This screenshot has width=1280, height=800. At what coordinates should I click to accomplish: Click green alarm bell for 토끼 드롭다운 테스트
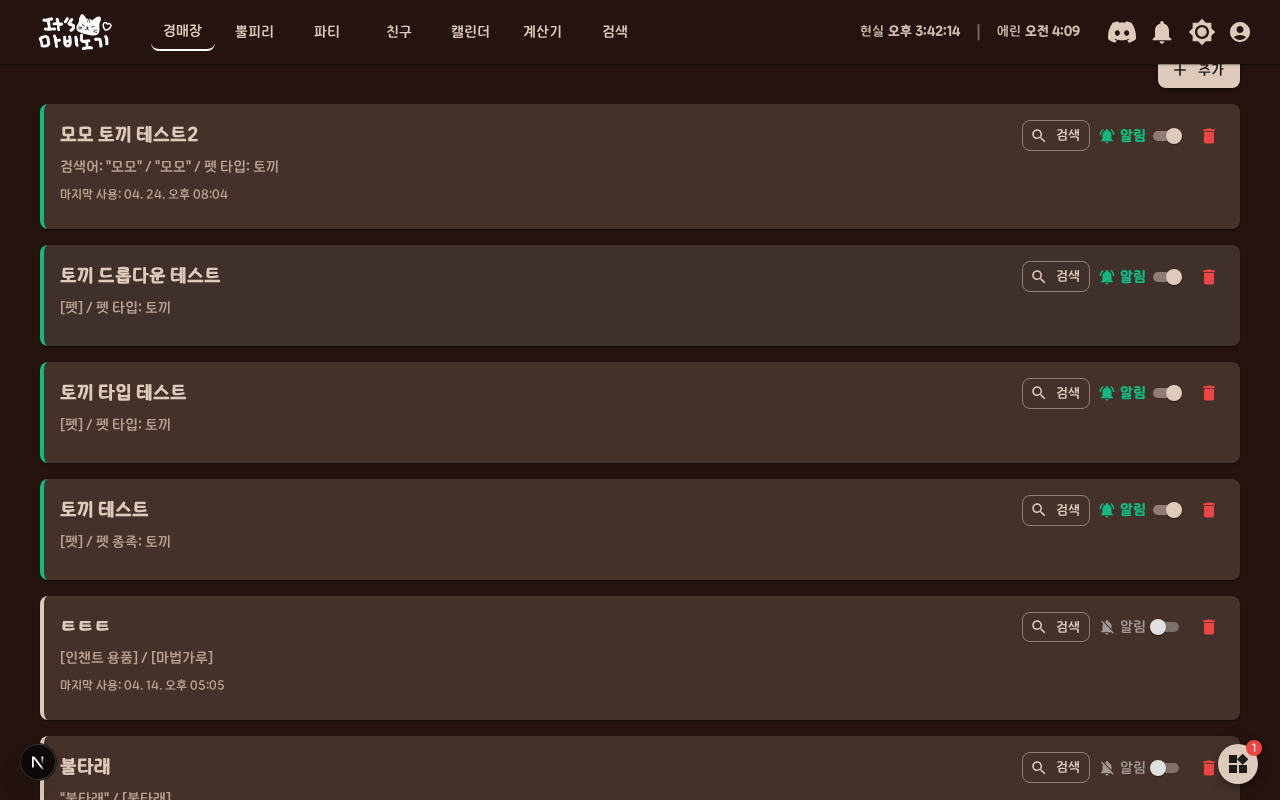pyautogui.click(x=1107, y=277)
